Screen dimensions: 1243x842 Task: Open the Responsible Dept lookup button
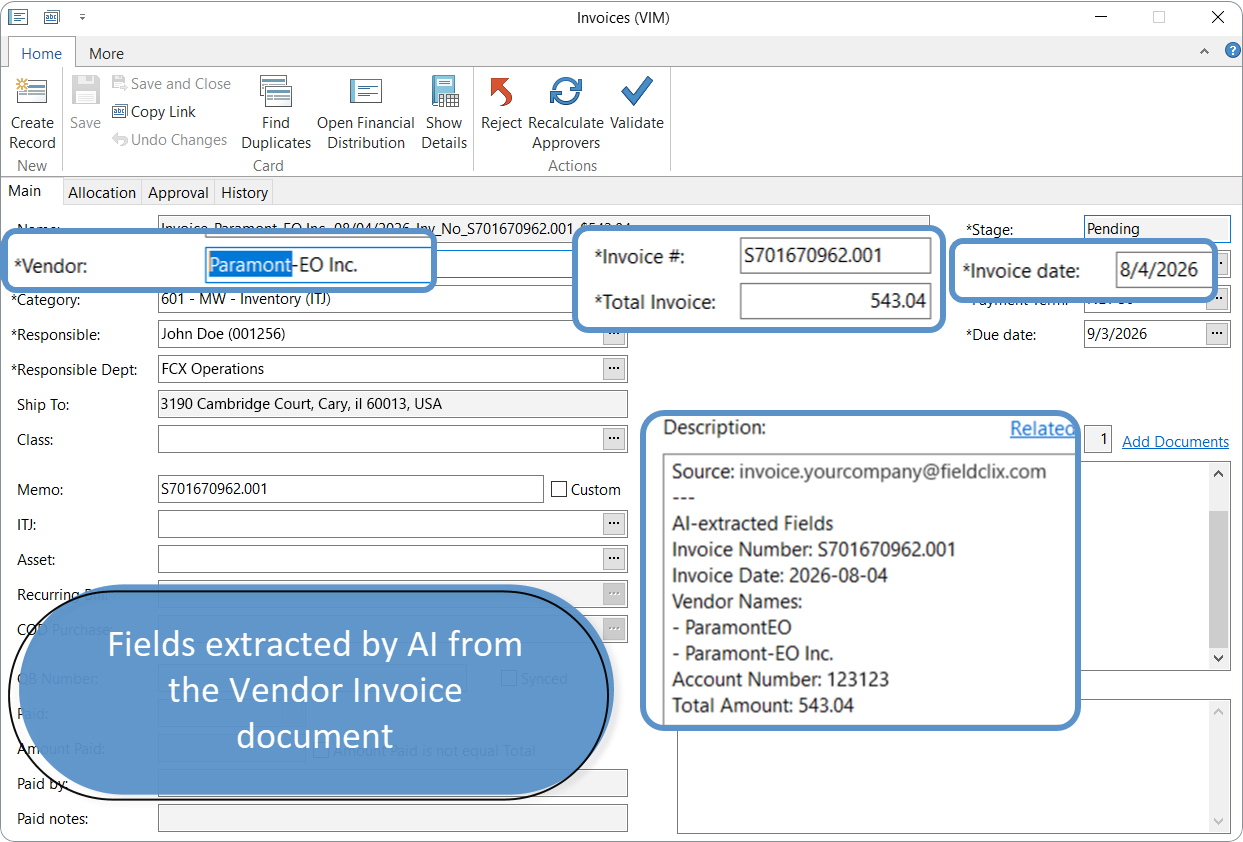(x=614, y=369)
